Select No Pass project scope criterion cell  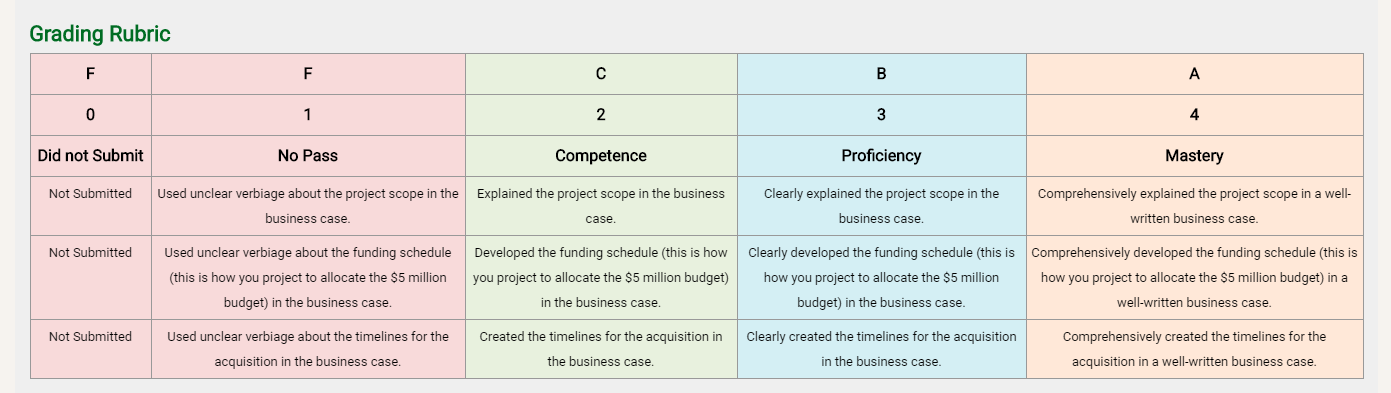[x=308, y=206]
